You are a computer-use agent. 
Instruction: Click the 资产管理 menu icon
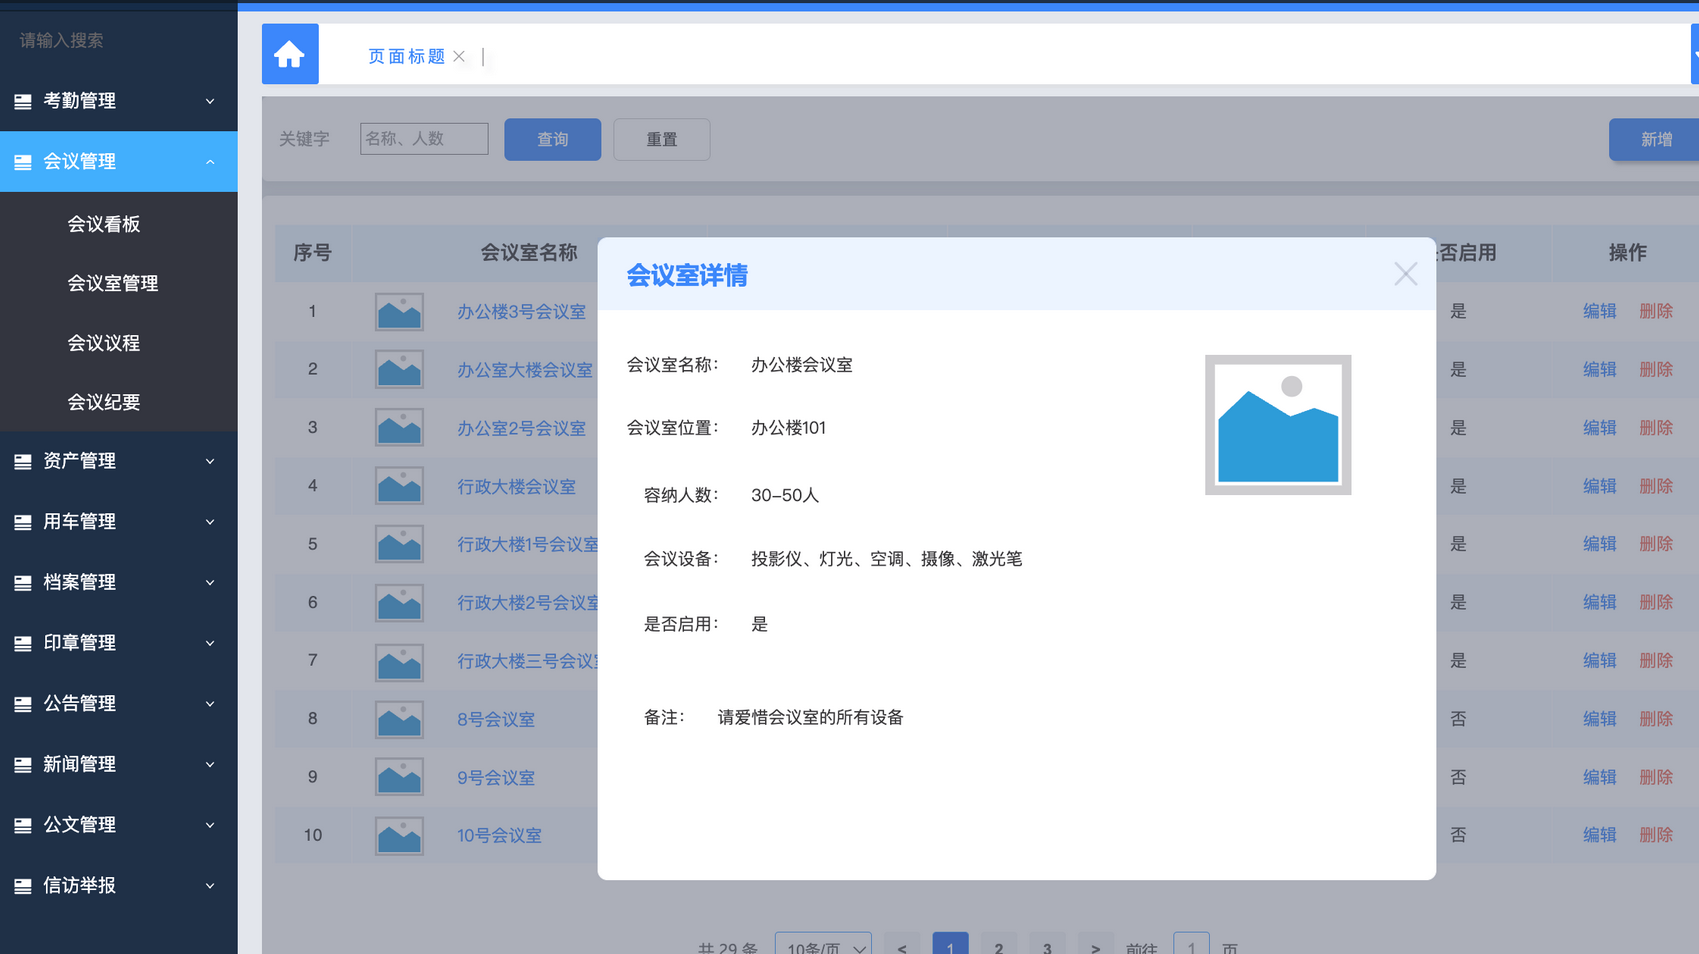coord(23,461)
